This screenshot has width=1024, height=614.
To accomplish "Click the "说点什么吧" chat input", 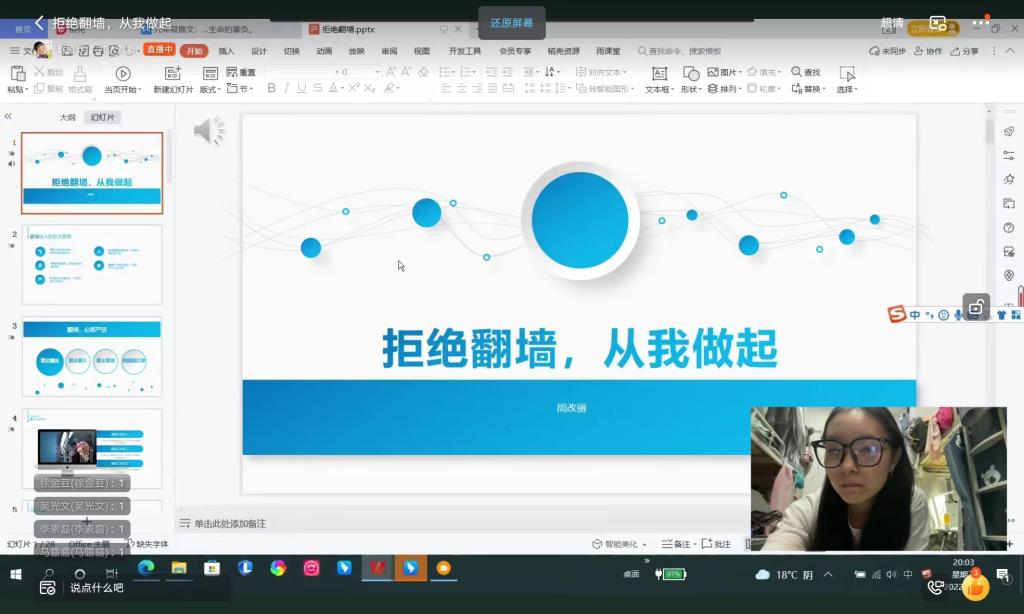I will [x=132, y=588].
